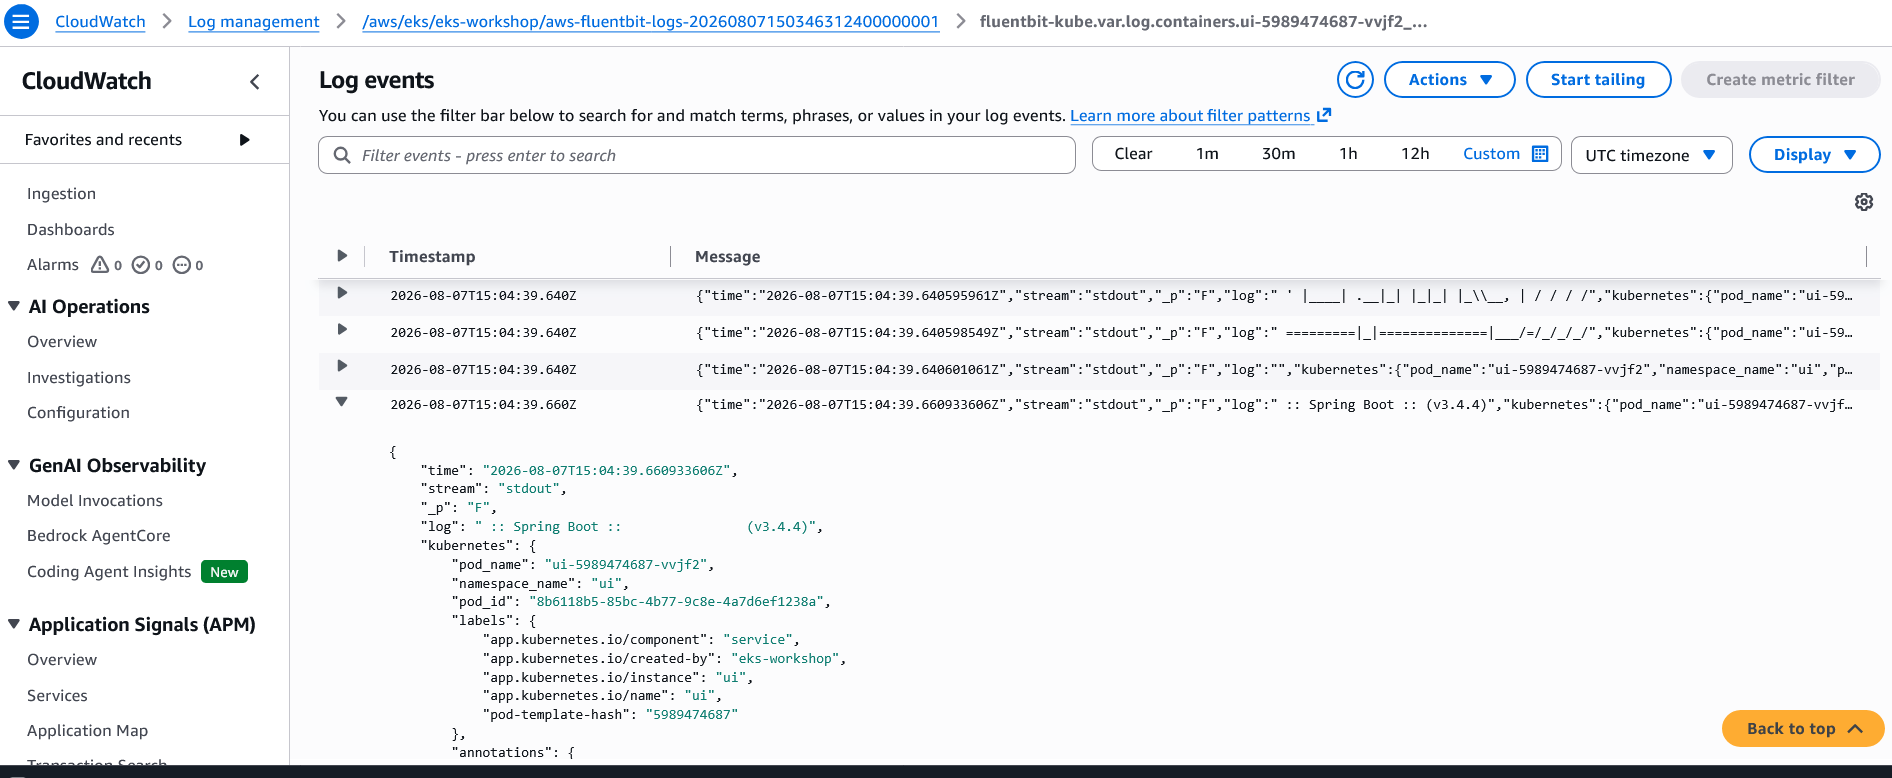Viewport: 1892px width, 778px height.
Task: Open Ingestion in the sidebar
Action: pyautogui.click(x=61, y=194)
